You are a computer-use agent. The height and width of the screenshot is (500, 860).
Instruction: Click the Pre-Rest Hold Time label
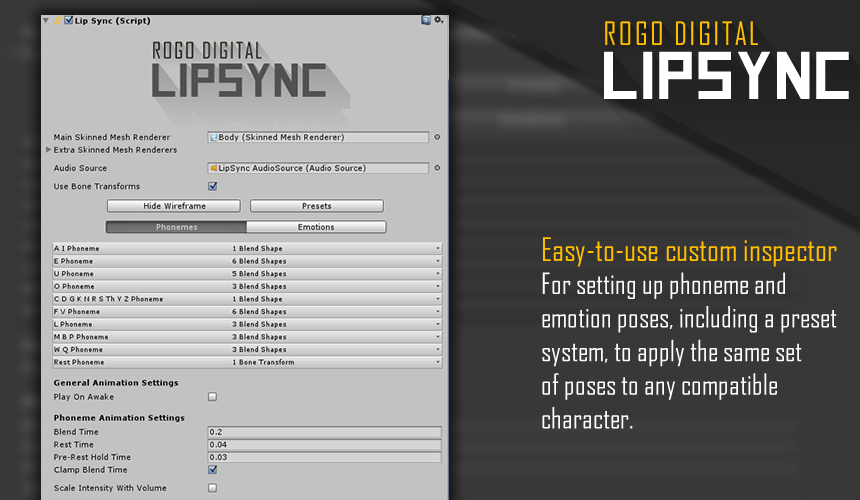(x=92, y=457)
